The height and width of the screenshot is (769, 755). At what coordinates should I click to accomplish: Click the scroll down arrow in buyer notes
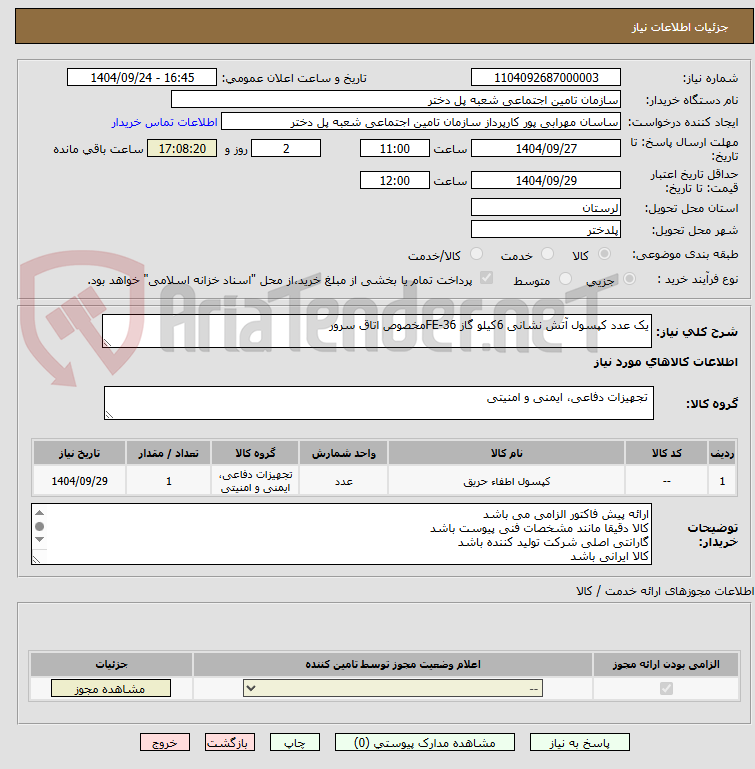pyautogui.click(x=40, y=539)
